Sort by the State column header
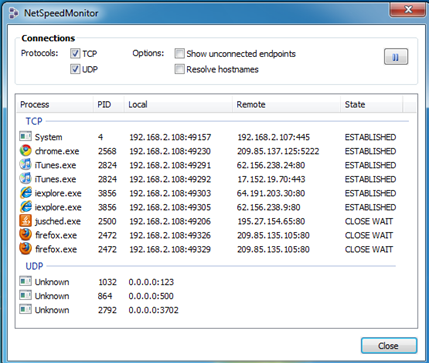The width and height of the screenshot is (429, 363). [x=372, y=105]
